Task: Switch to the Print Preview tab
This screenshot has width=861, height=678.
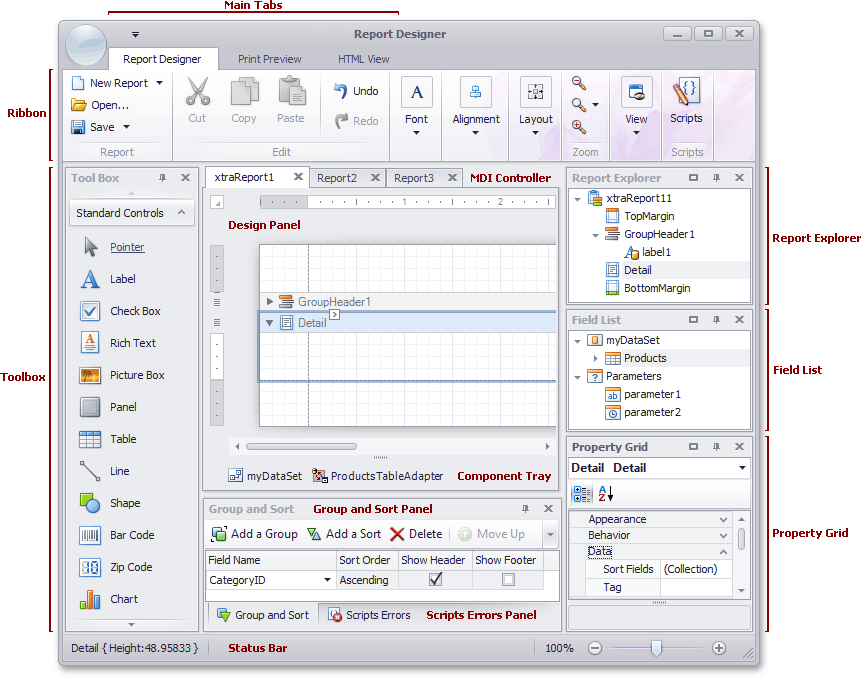Action: click(x=270, y=59)
